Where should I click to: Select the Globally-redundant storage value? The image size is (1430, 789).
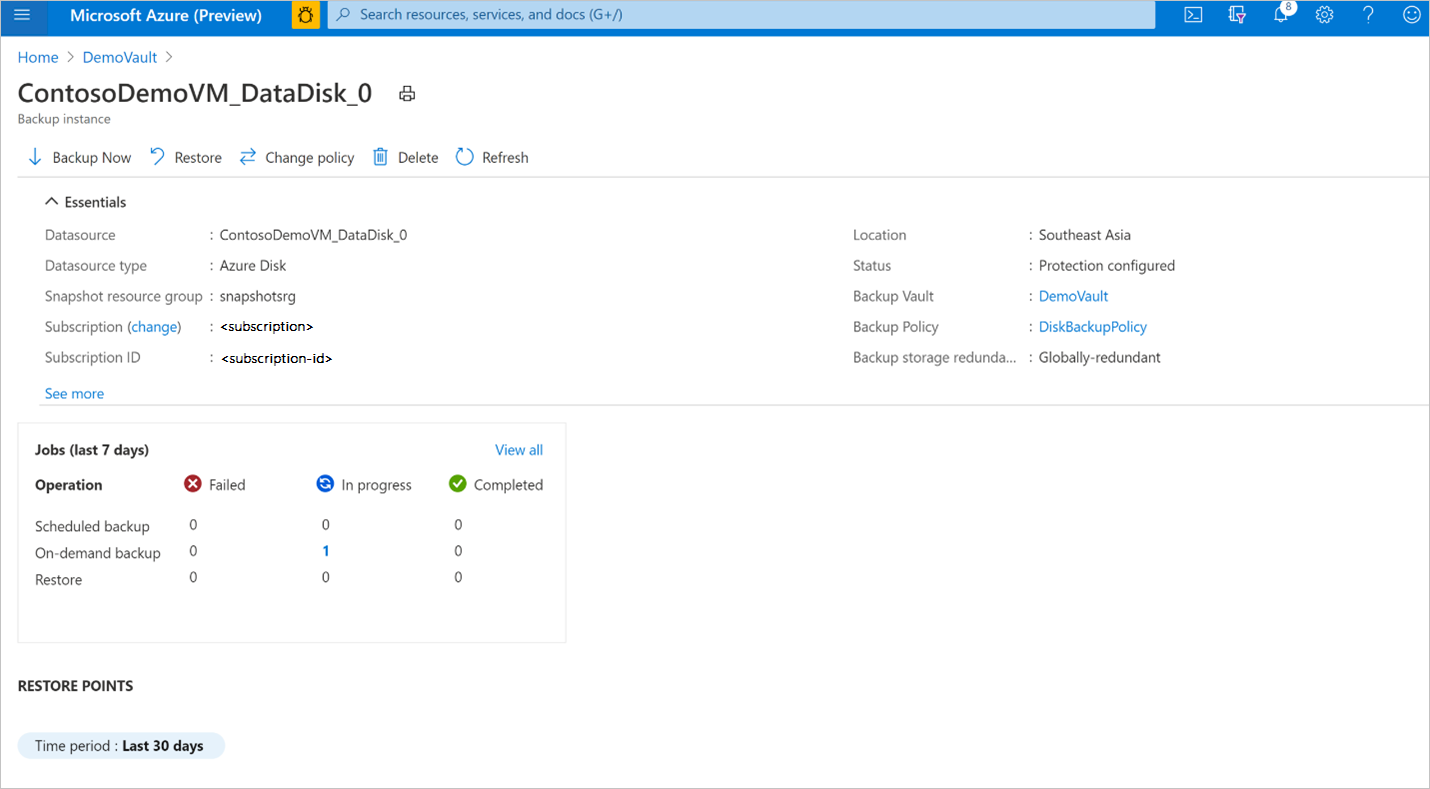pyautogui.click(x=1100, y=357)
